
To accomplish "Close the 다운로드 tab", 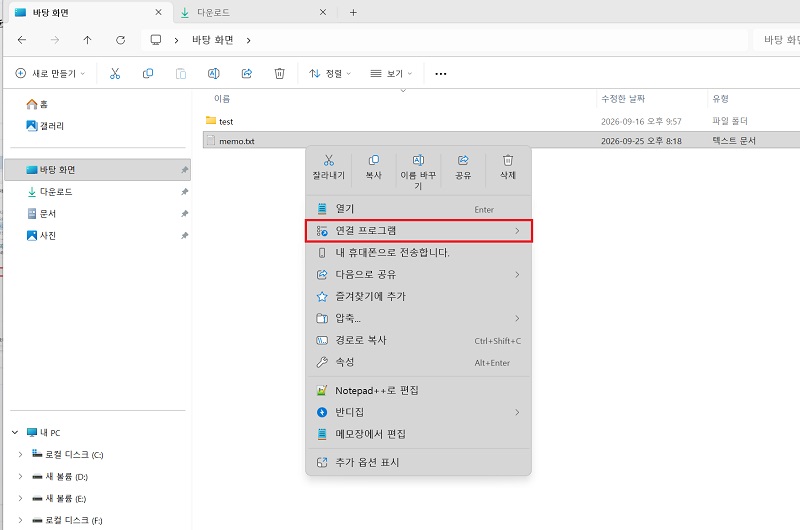I will [322, 12].
